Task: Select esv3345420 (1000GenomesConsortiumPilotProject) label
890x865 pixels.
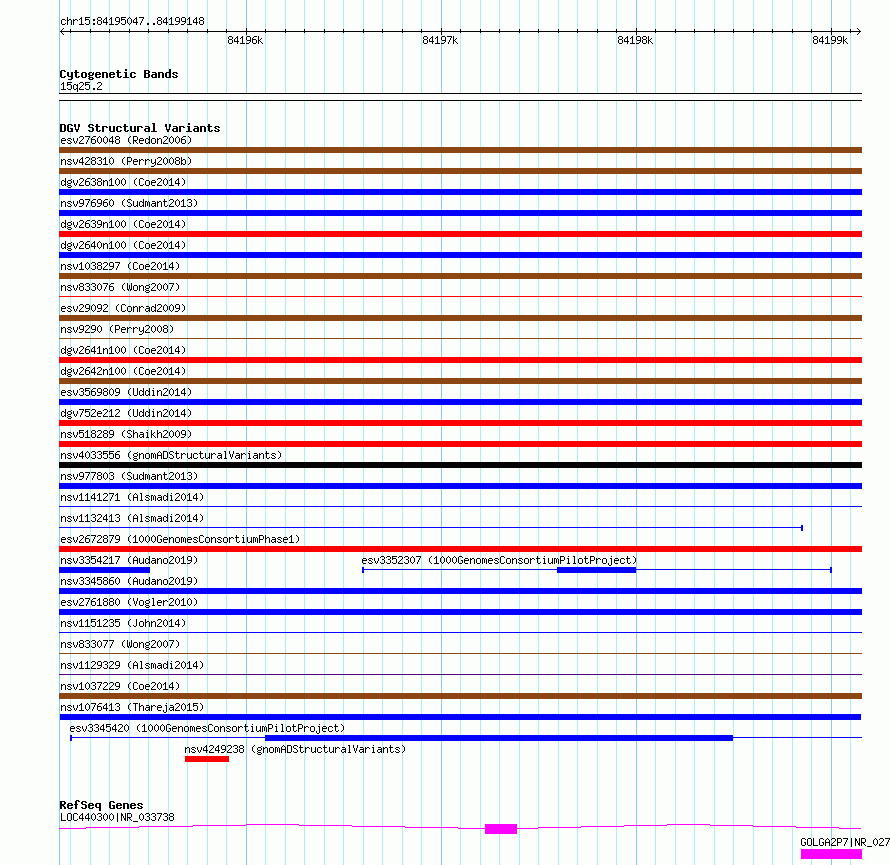Action: [207, 728]
